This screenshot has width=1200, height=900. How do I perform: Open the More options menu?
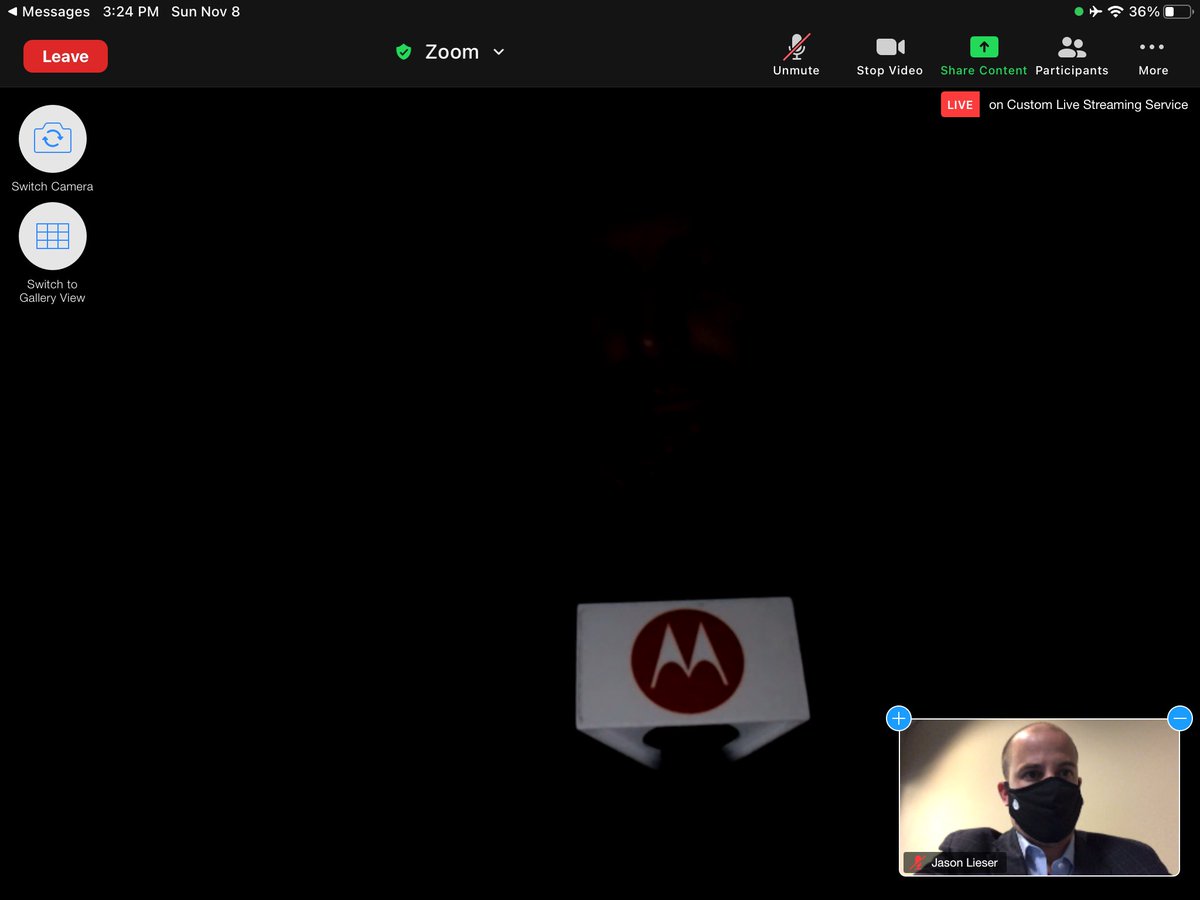tap(1153, 55)
